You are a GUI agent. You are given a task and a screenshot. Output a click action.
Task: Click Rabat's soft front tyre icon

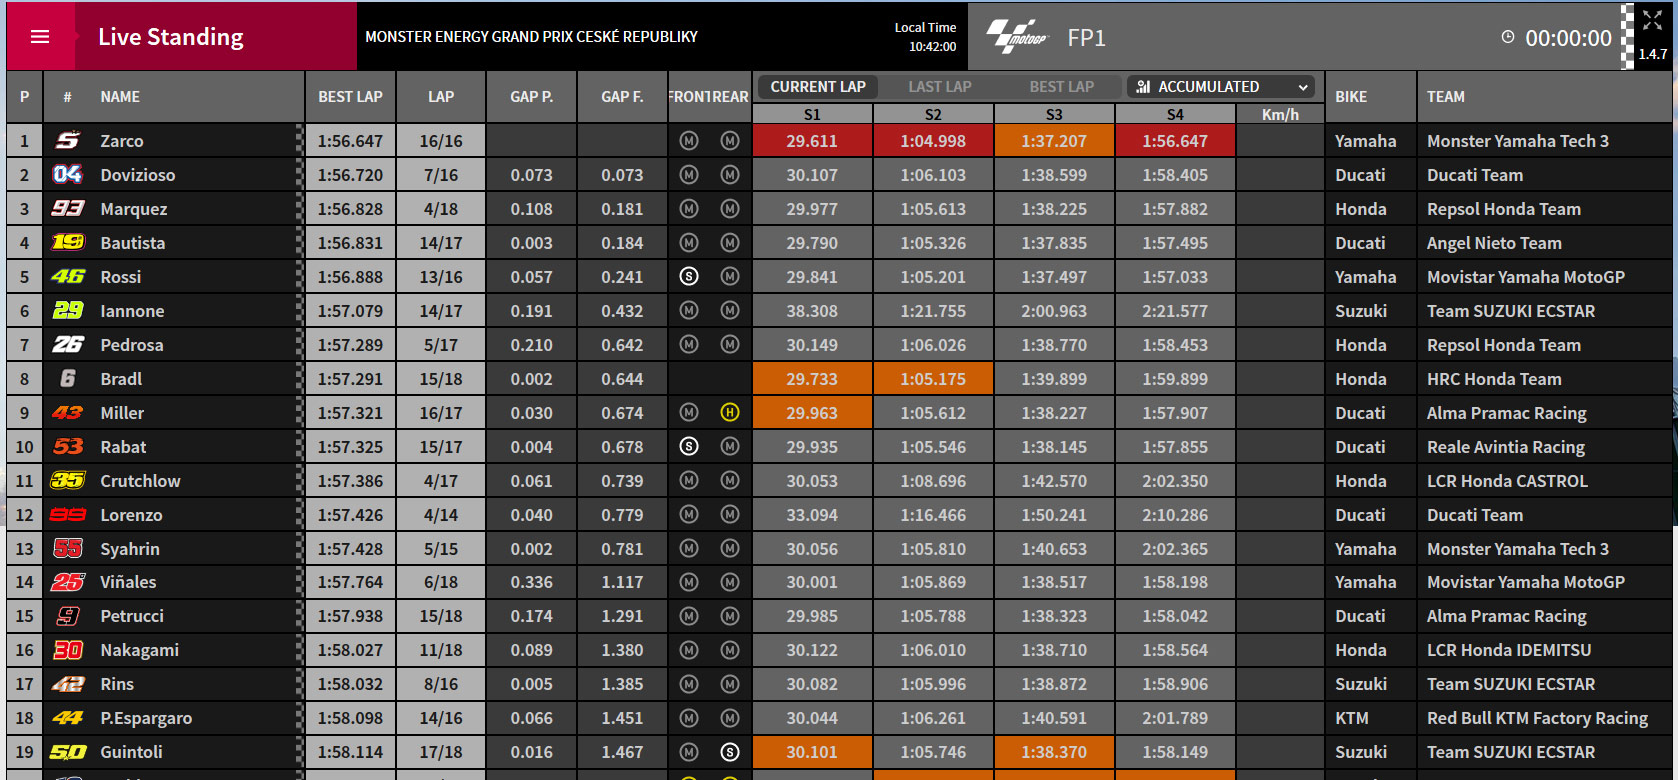[689, 447]
